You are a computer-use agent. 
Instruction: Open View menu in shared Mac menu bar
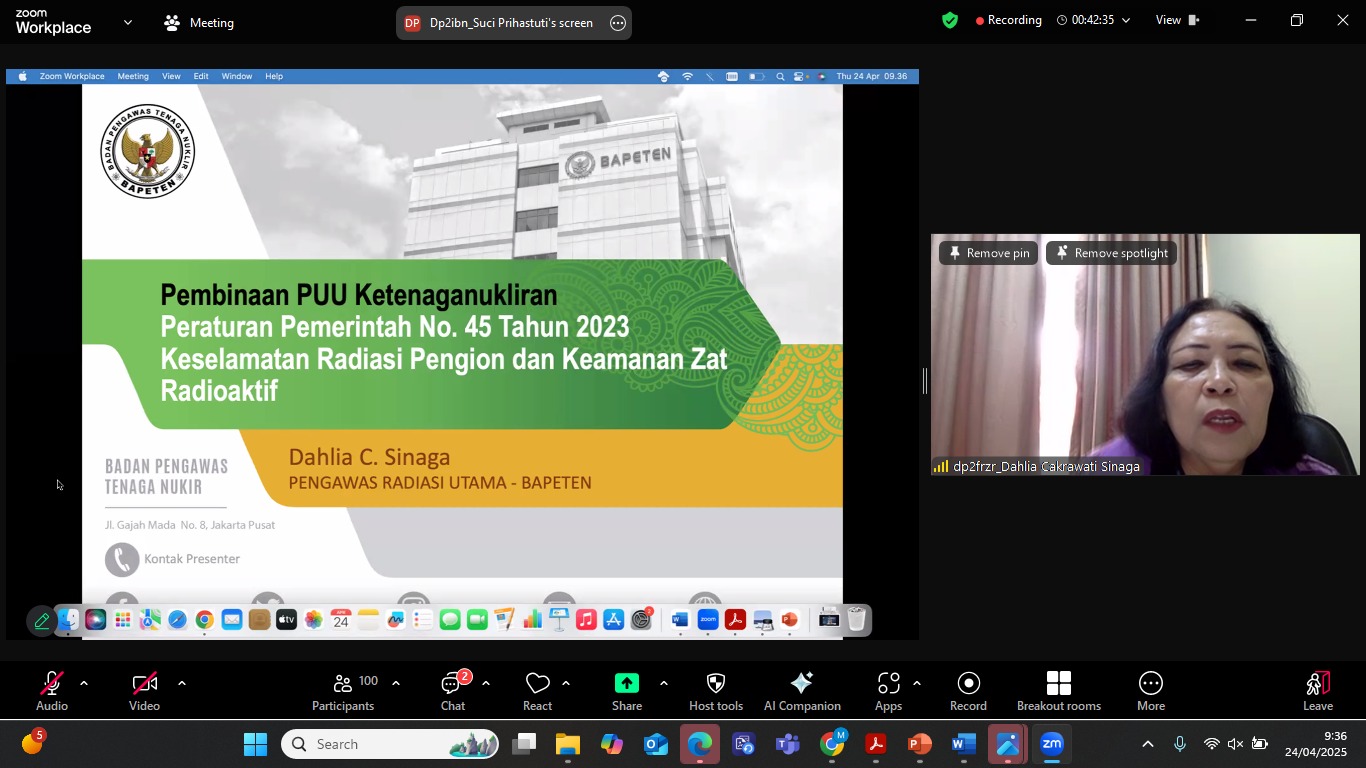click(172, 76)
